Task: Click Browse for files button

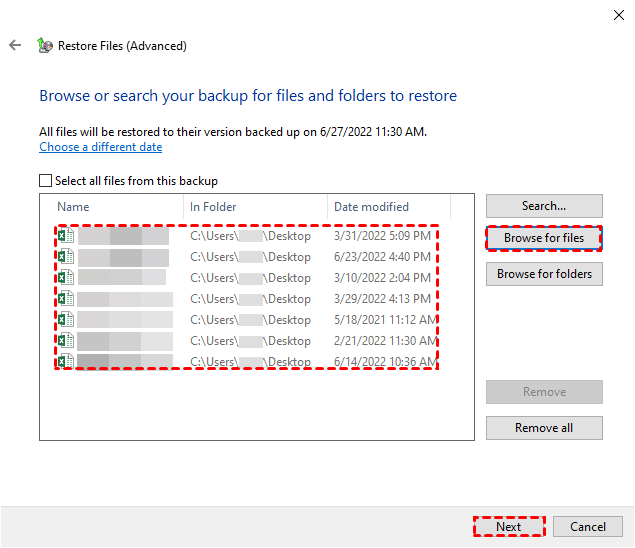Action: tap(544, 238)
